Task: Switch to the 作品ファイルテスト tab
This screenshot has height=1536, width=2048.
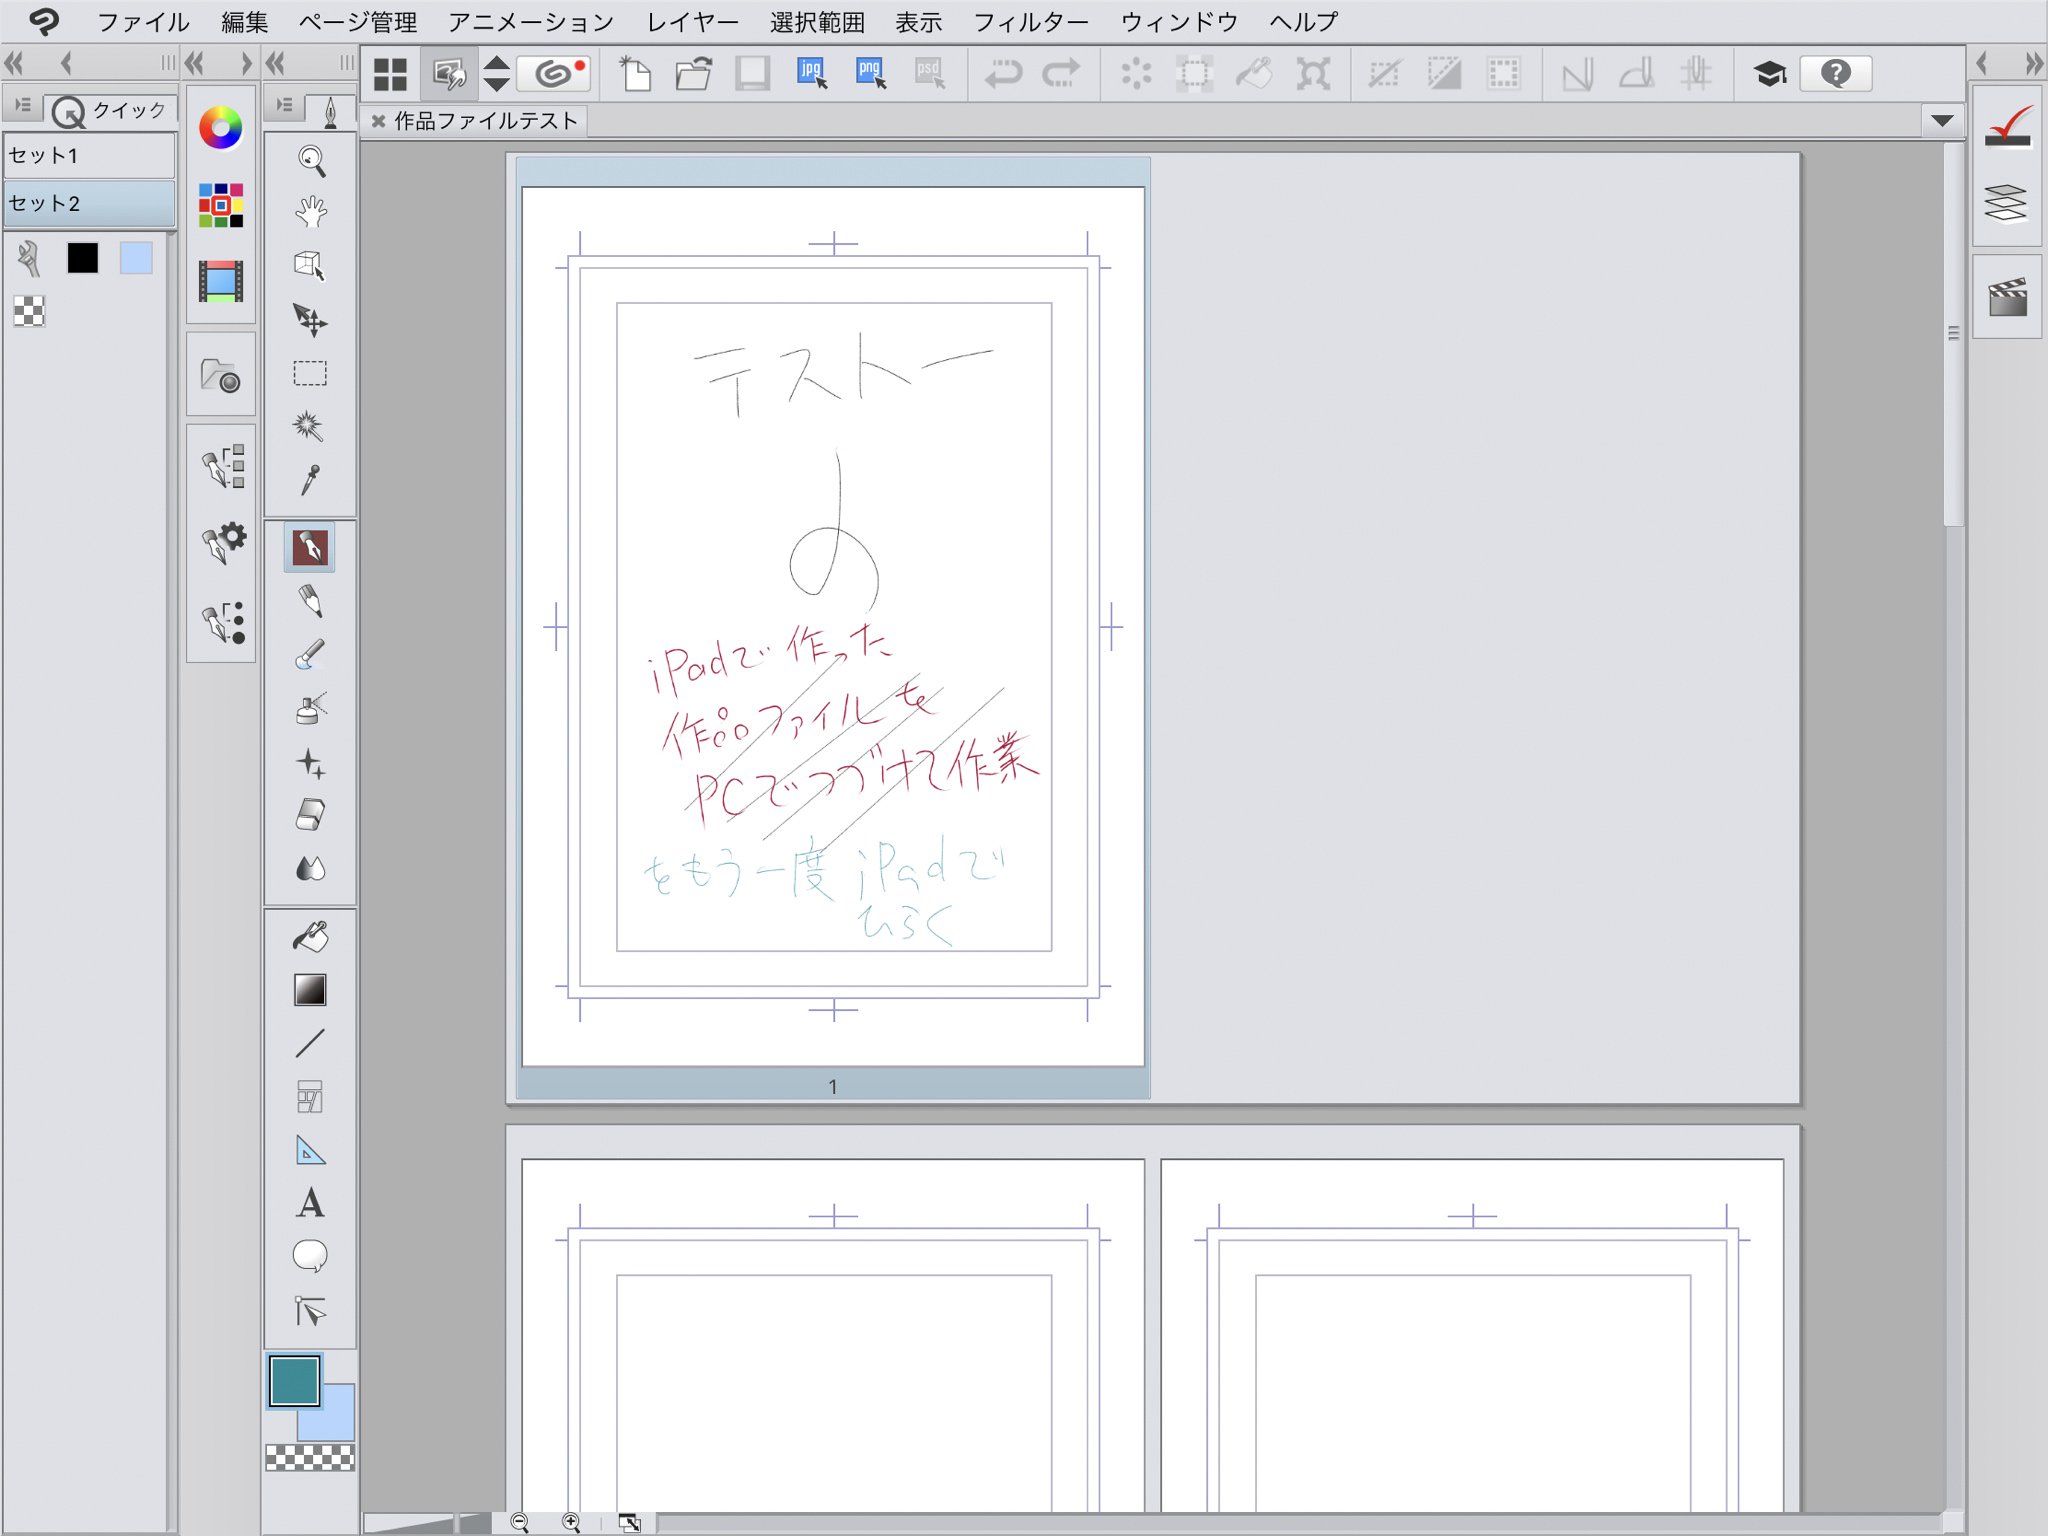Action: [485, 121]
